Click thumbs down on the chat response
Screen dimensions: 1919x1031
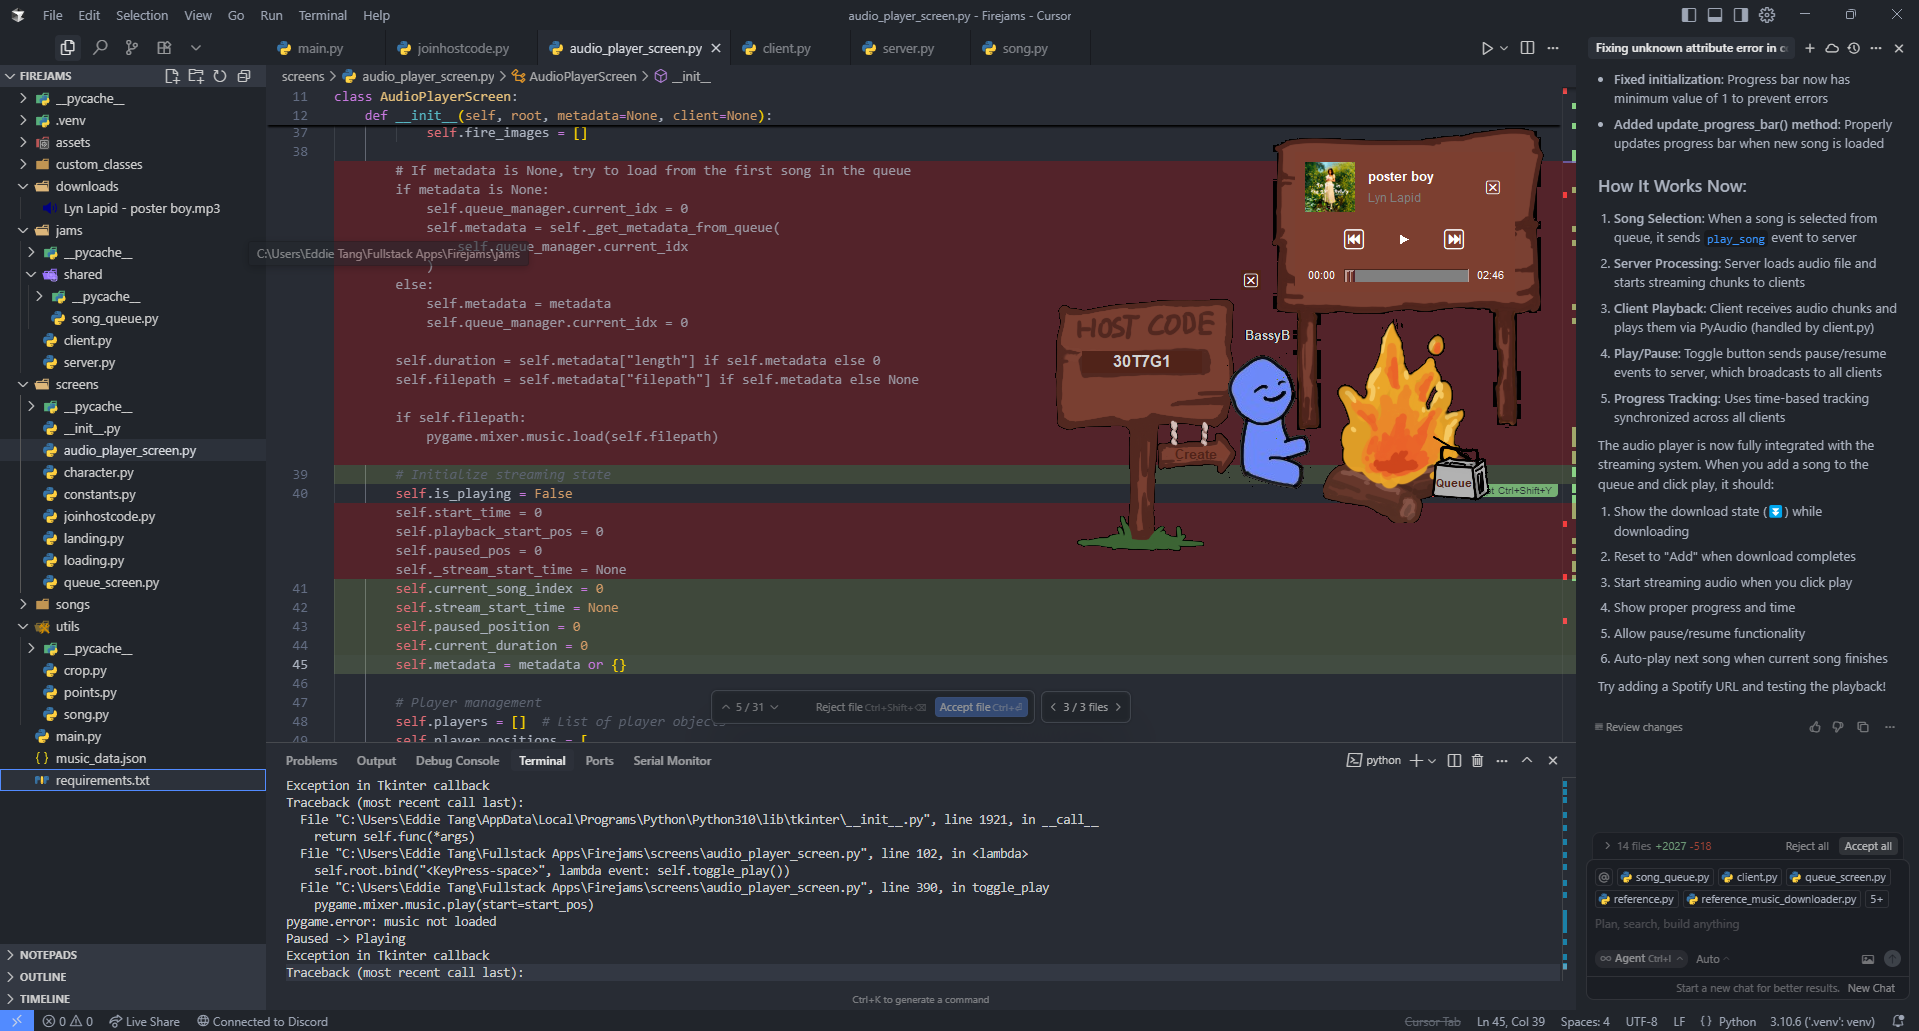tap(1838, 727)
